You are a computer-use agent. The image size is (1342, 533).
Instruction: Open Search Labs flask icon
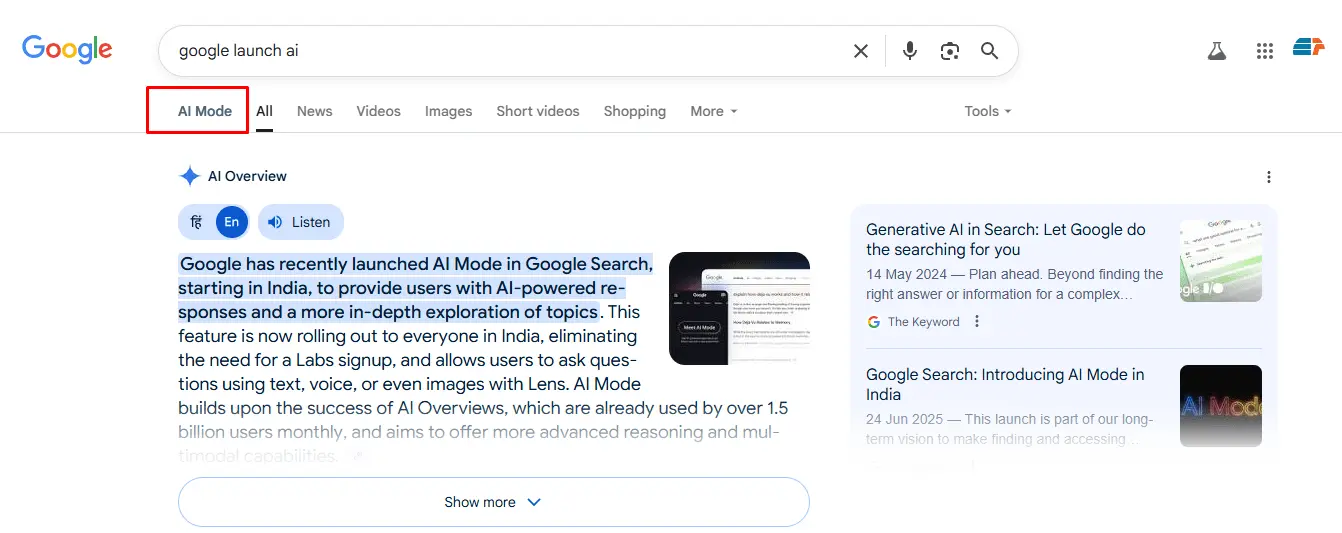[1216, 51]
